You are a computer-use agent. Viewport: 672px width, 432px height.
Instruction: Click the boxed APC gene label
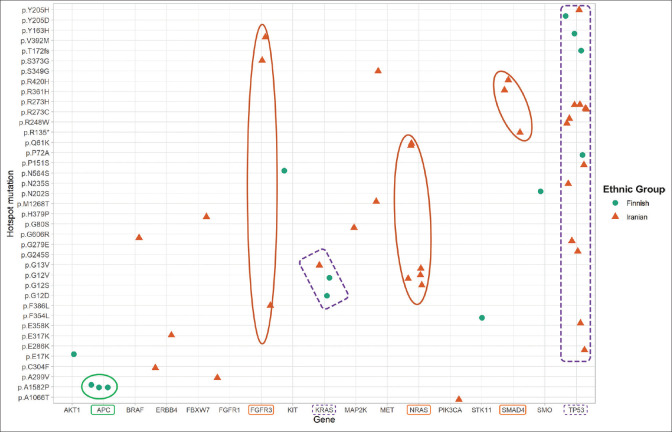pyautogui.click(x=103, y=410)
